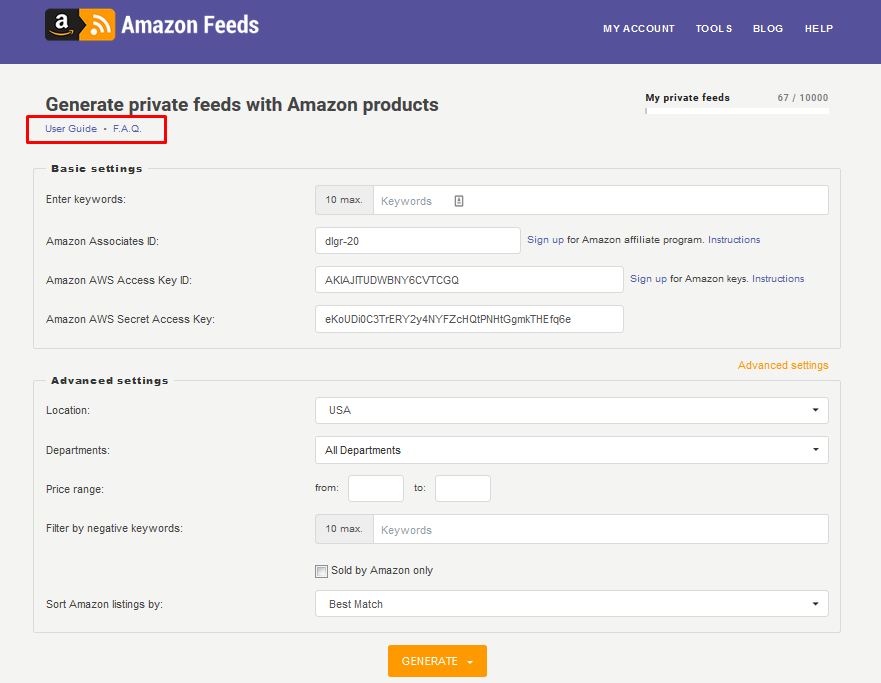Focus the Amazon Associates ID field
The image size is (881, 683).
[x=417, y=240]
